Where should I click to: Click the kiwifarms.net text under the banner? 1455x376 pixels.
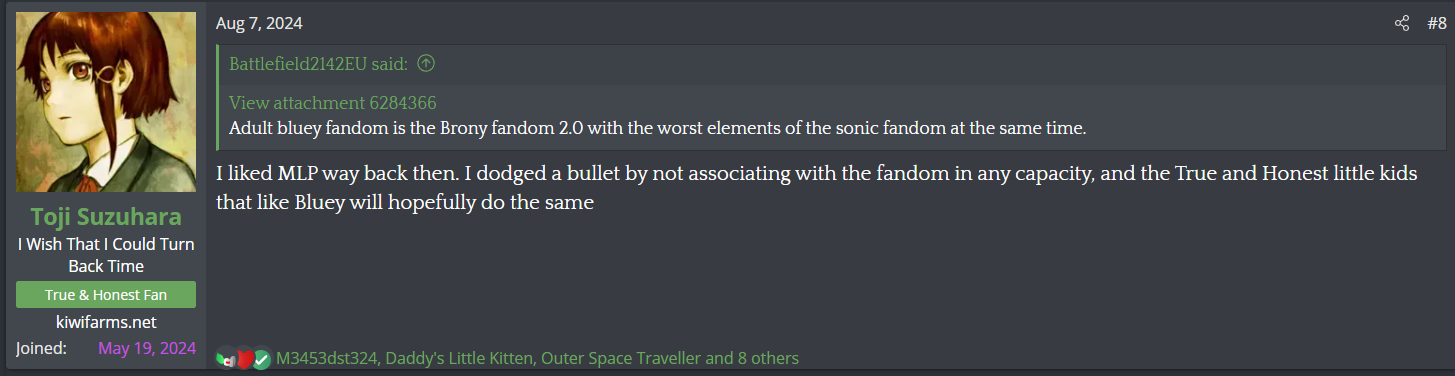tap(106, 322)
